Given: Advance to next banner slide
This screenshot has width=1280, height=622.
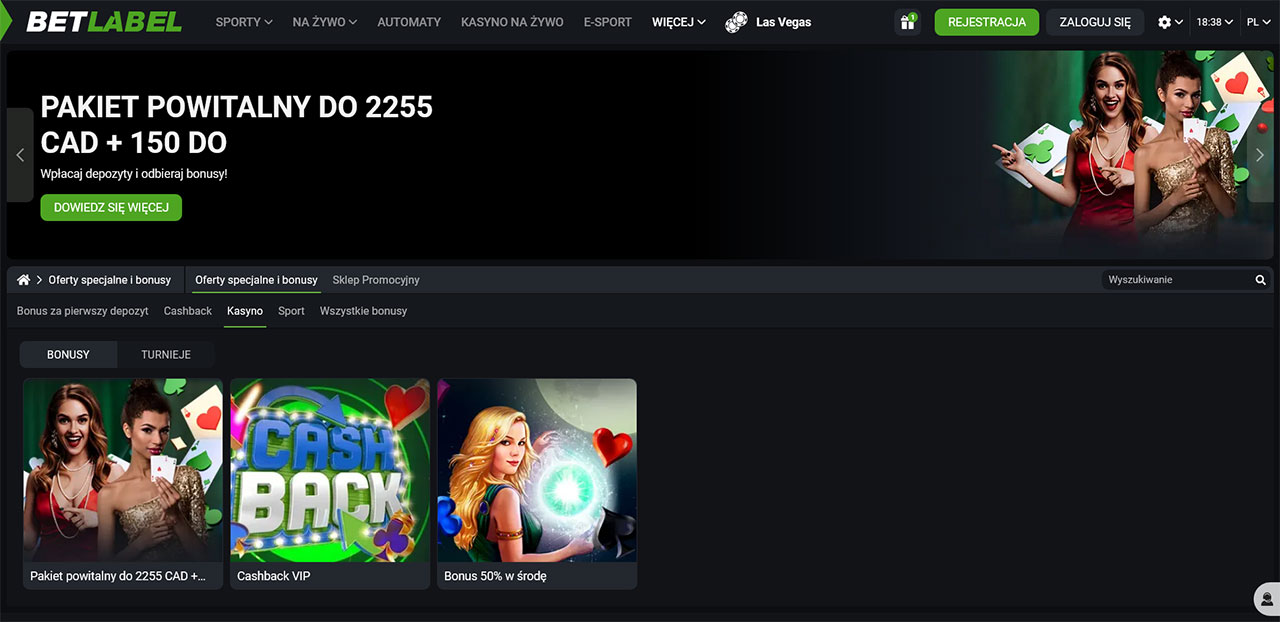Looking at the screenshot, I should tap(1260, 155).
